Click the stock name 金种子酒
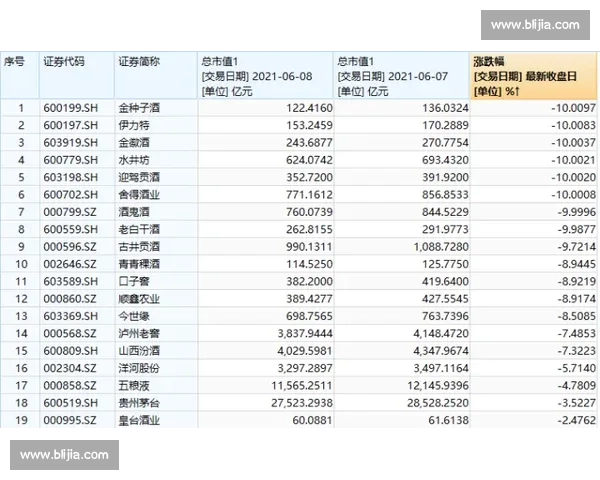The height and width of the screenshot is (480, 600). [139, 108]
